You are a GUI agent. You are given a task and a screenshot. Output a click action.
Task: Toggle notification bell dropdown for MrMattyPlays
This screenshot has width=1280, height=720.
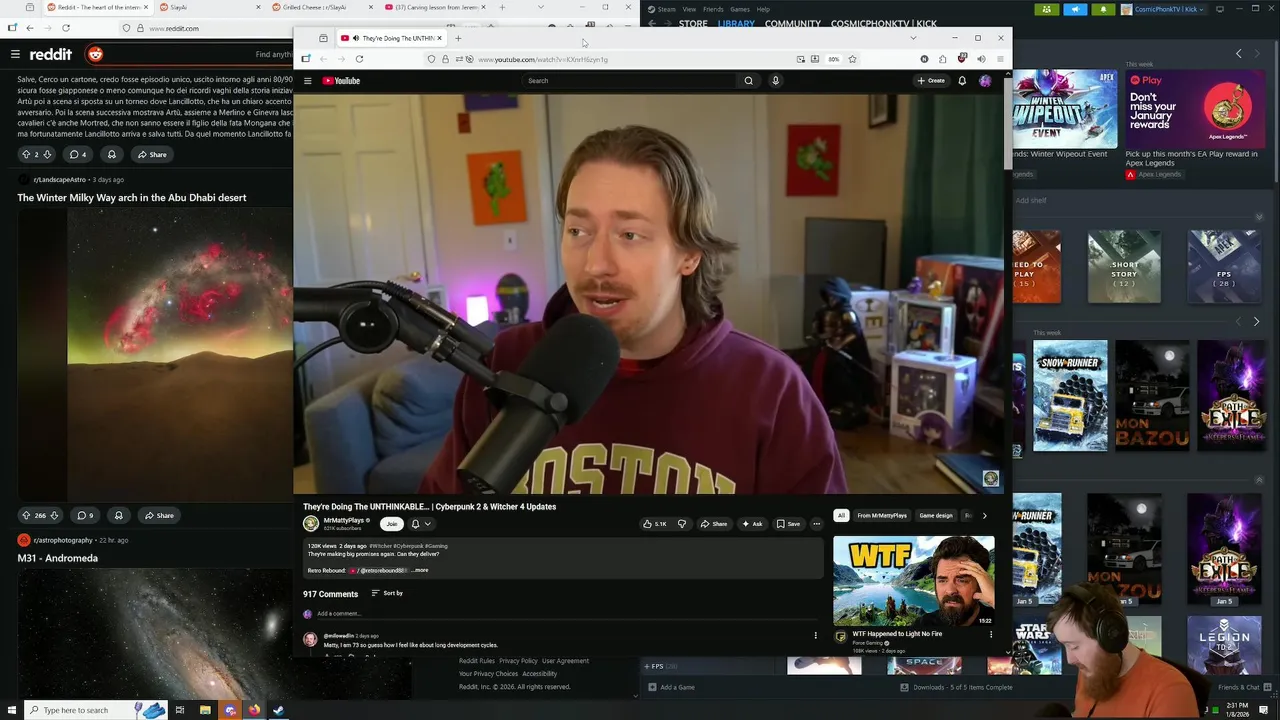[420, 524]
